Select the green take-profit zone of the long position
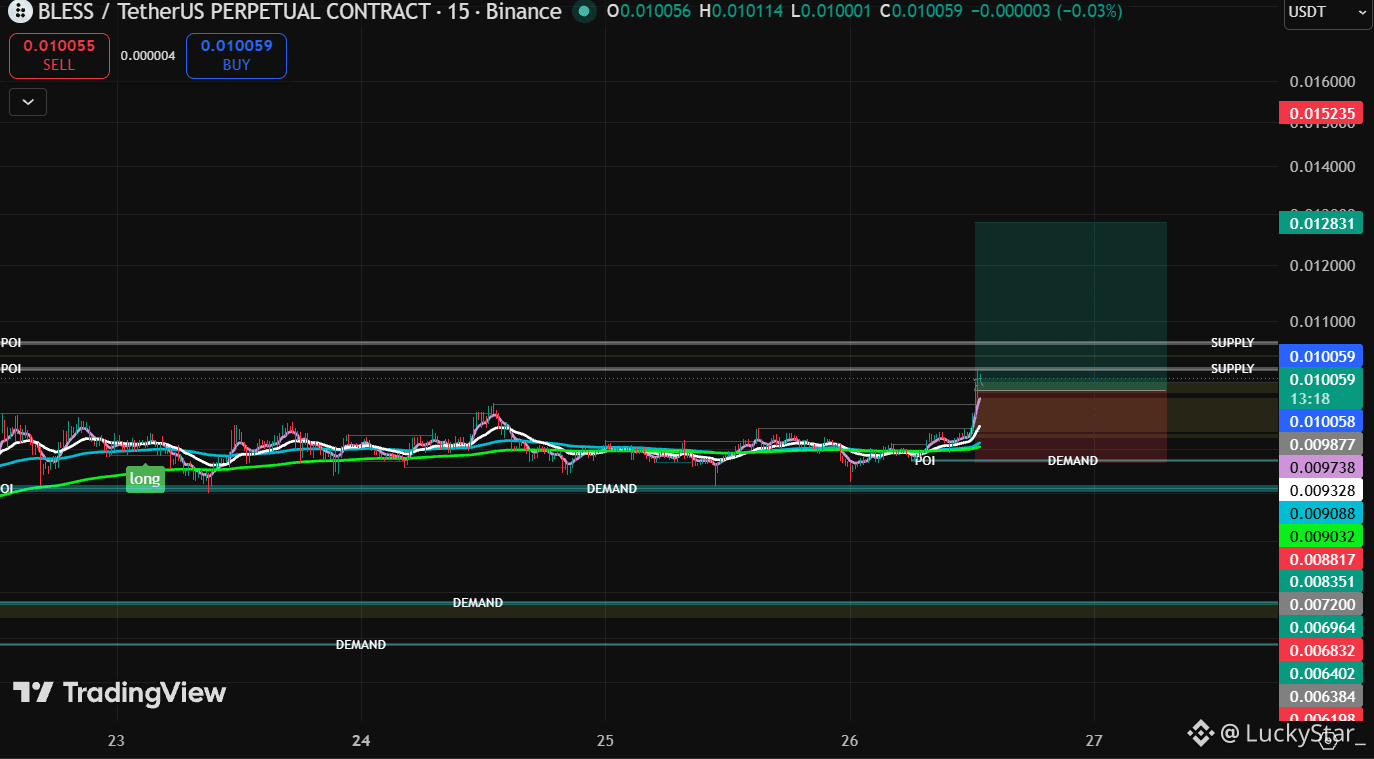Viewport: 1374px width, 759px height. point(1071,306)
